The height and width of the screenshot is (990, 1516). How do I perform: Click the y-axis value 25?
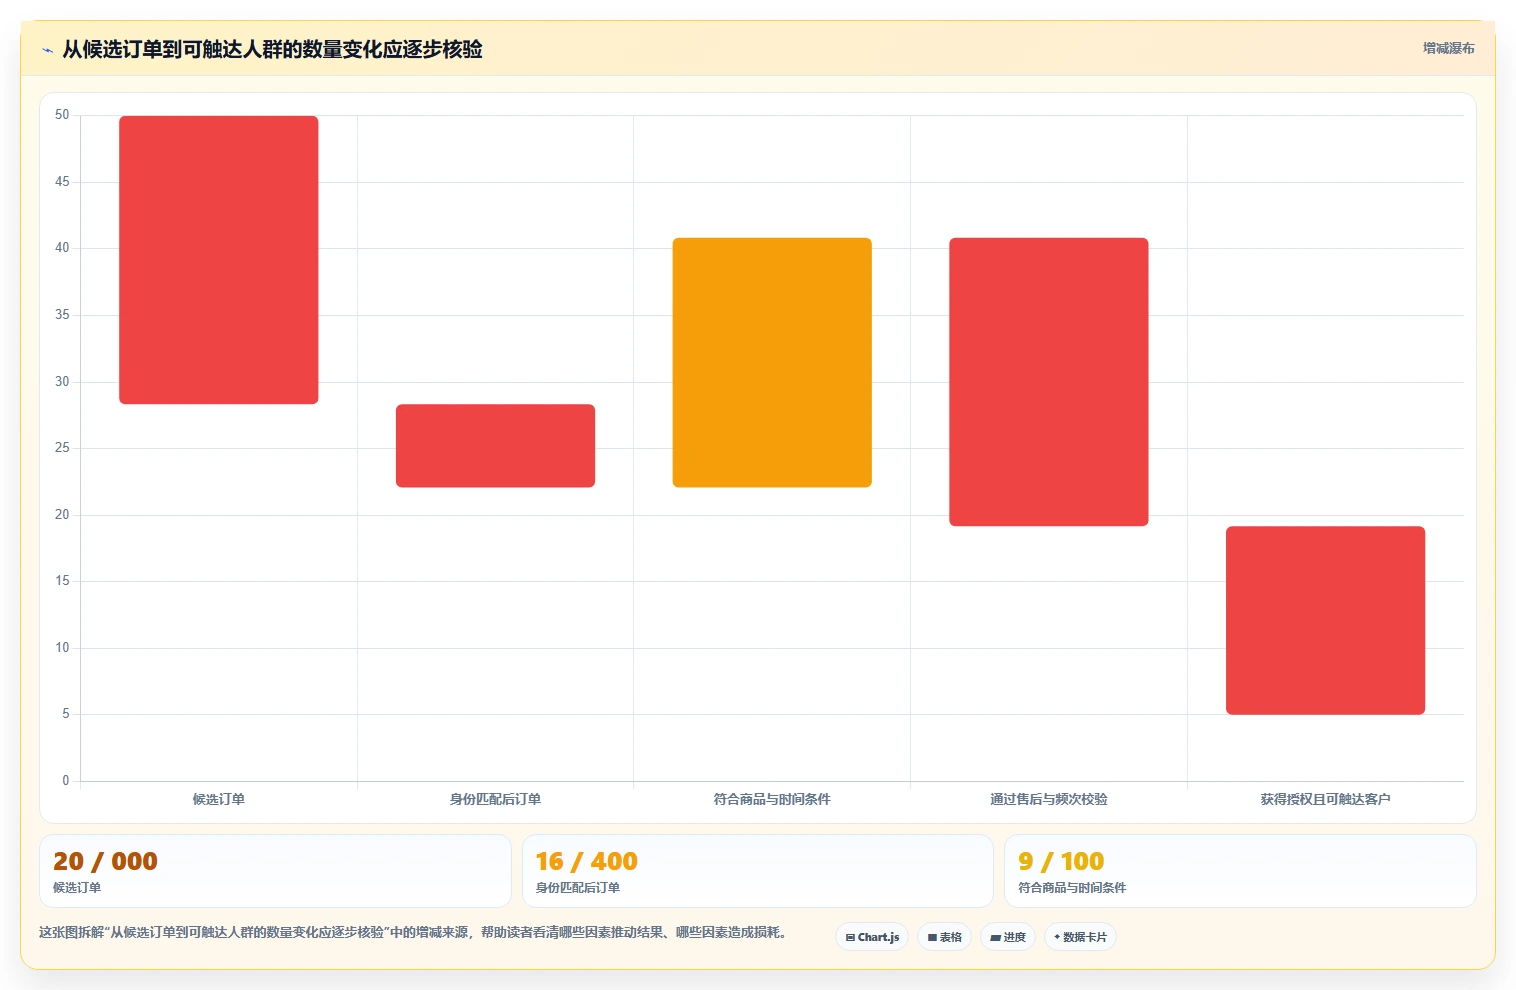pos(62,448)
